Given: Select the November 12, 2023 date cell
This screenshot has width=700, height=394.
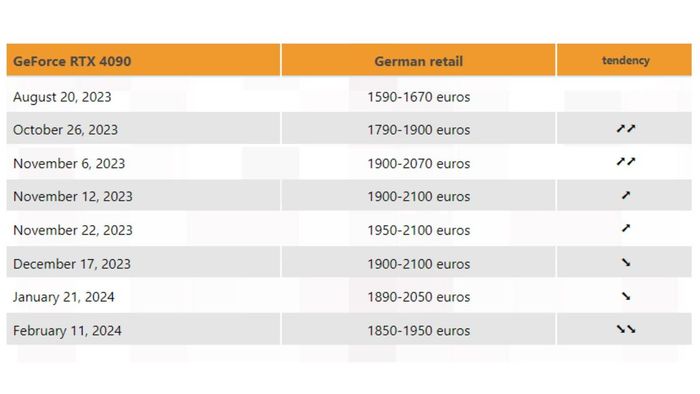Looking at the screenshot, I should [x=143, y=195].
